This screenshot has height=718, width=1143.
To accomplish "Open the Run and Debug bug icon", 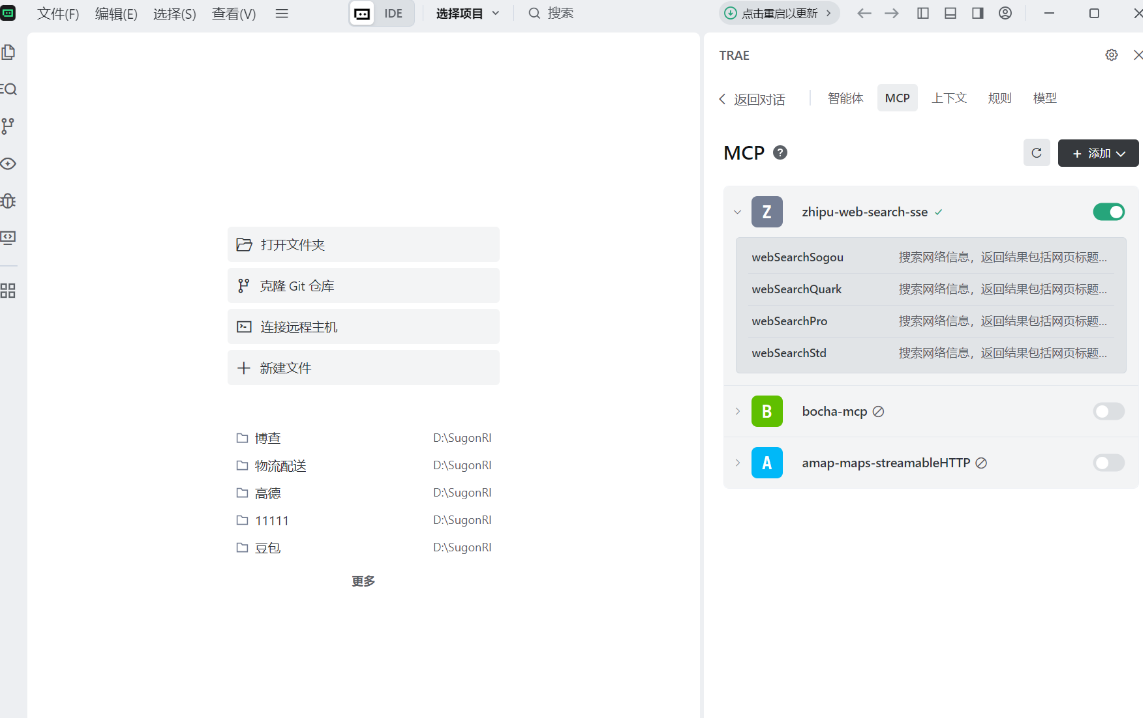I will pyautogui.click(x=8, y=200).
